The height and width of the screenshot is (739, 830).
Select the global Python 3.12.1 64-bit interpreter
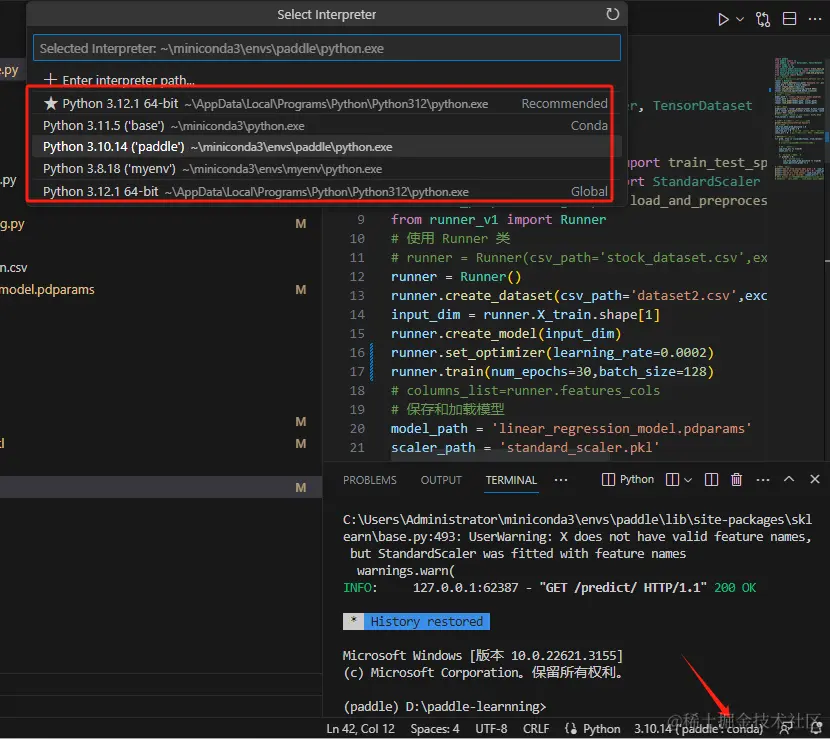(x=326, y=191)
